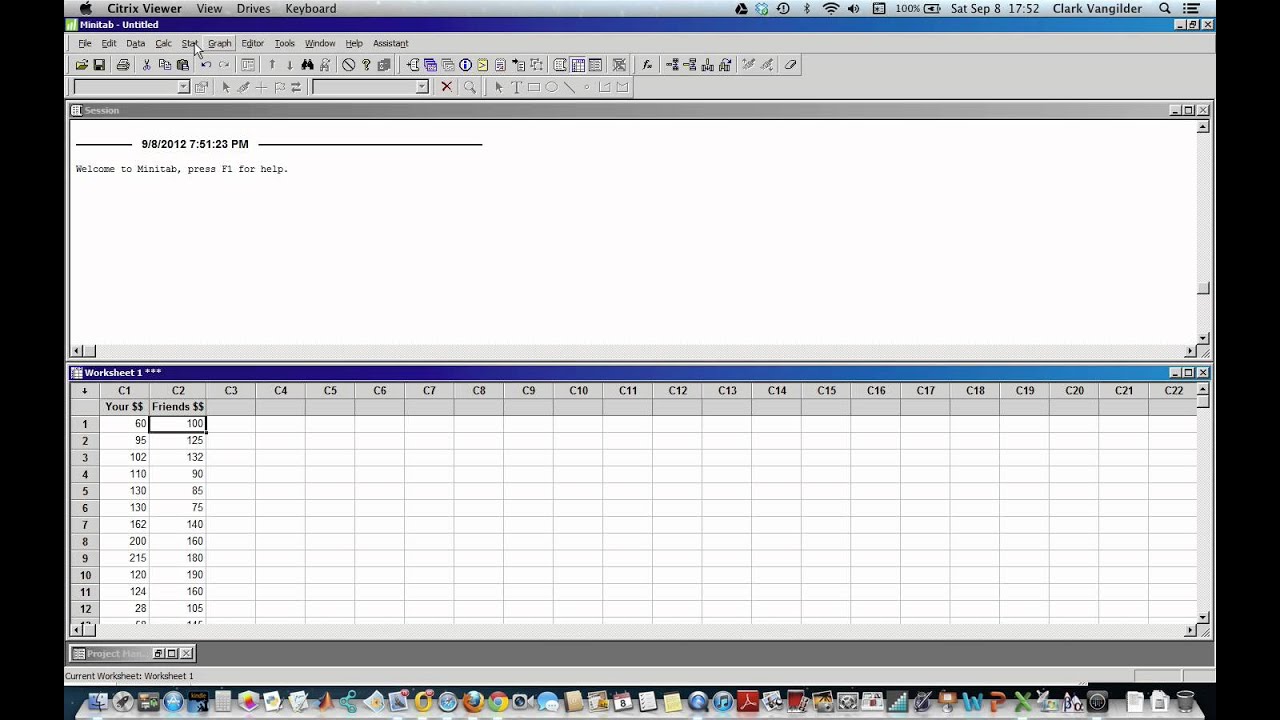Open the Graph menu
The height and width of the screenshot is (720, 1280).
point(219,43)
